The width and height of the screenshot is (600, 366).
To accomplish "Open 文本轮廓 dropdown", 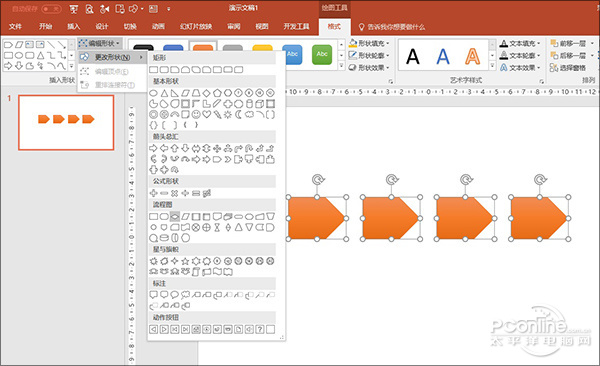I will point(520,56).
